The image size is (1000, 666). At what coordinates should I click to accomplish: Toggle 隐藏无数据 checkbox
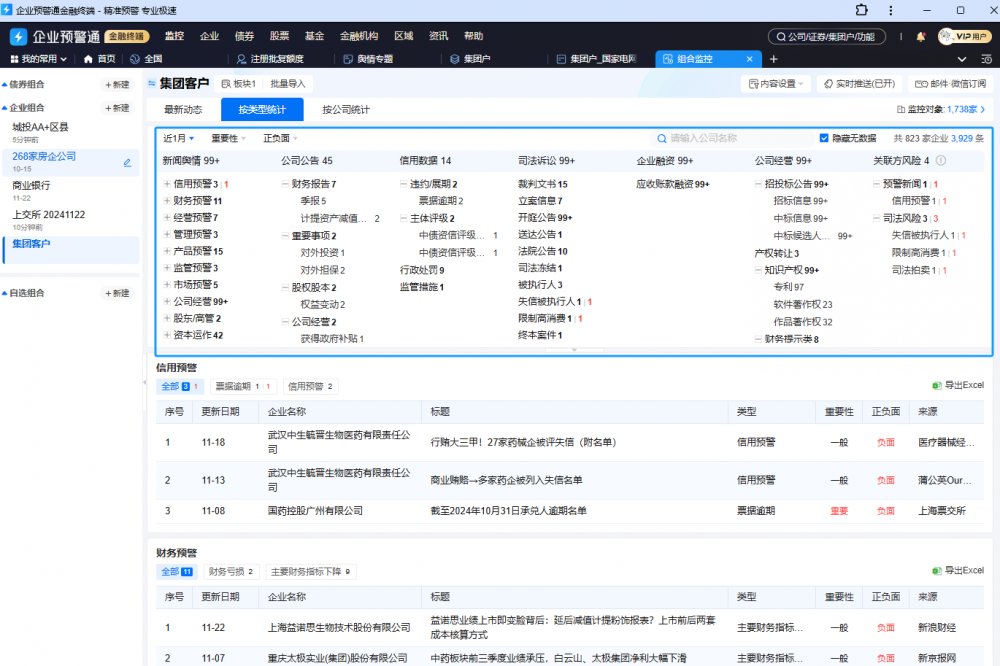coord(824,138)
